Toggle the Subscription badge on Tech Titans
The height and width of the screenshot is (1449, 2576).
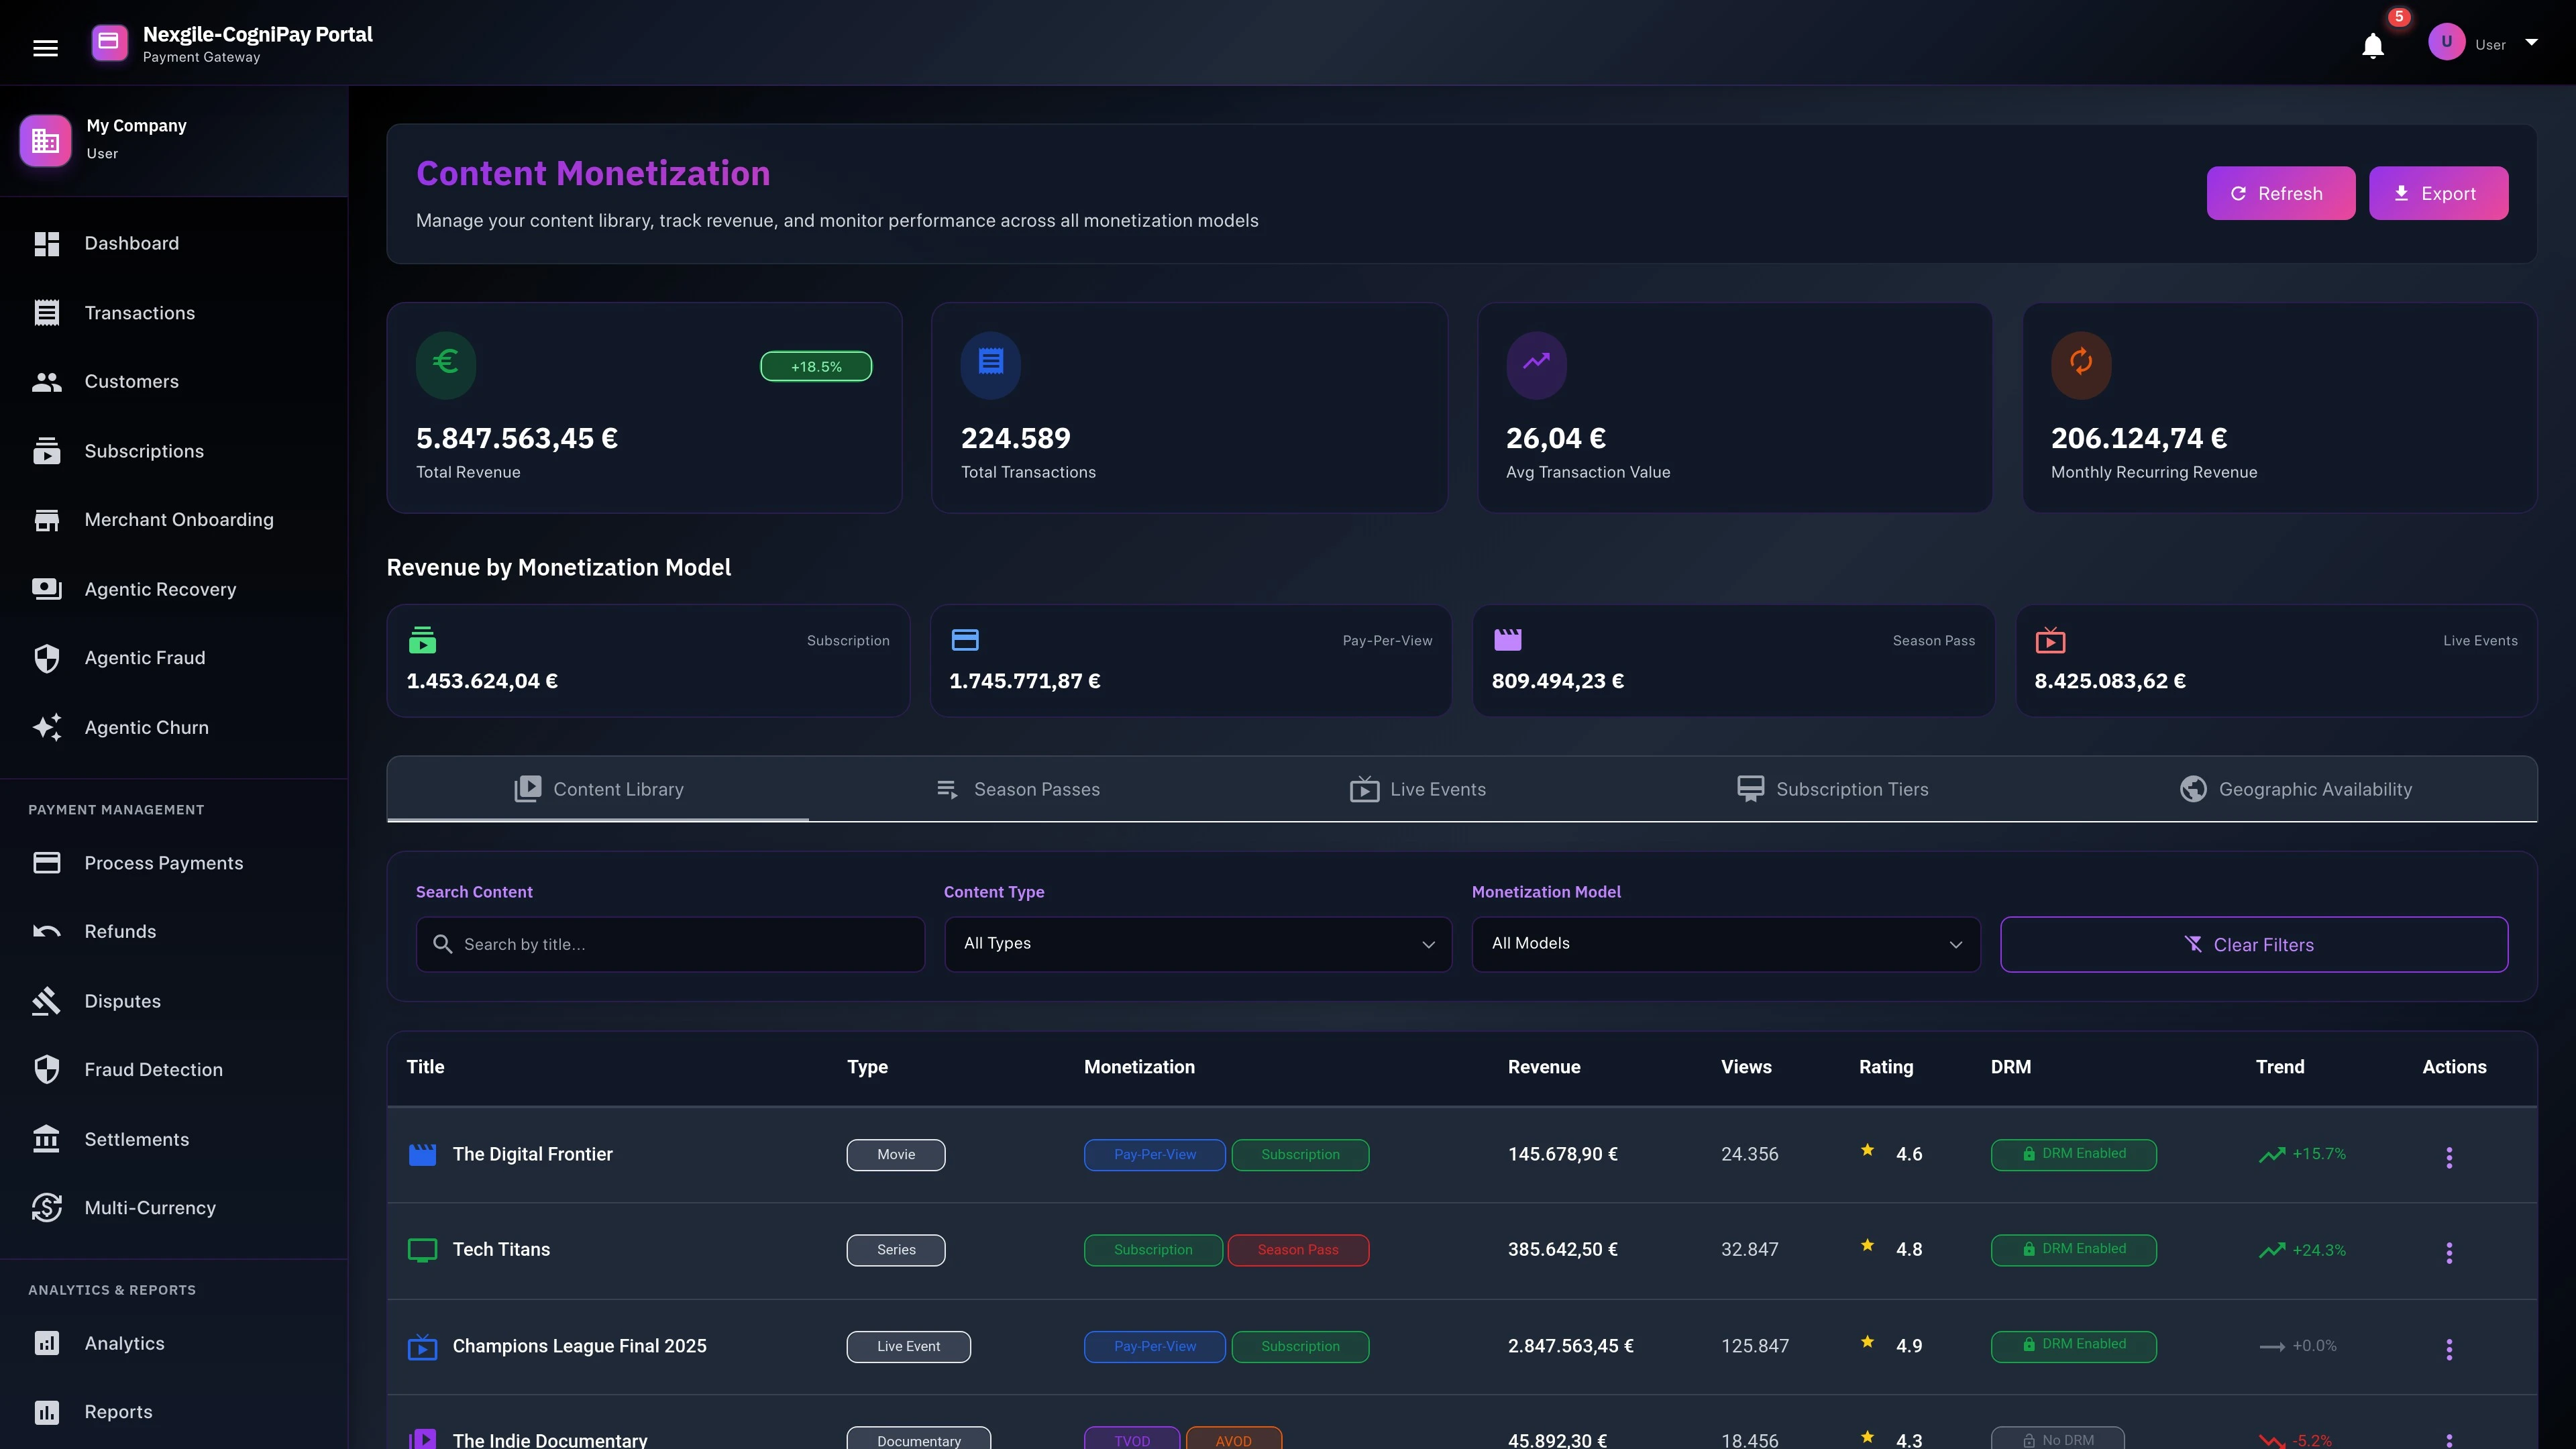click(x=1152, y=1249)
